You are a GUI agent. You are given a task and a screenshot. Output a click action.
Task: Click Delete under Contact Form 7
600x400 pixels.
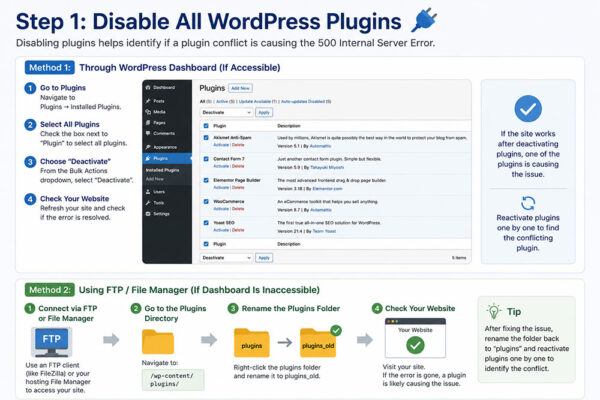click(x=238, y=166)
